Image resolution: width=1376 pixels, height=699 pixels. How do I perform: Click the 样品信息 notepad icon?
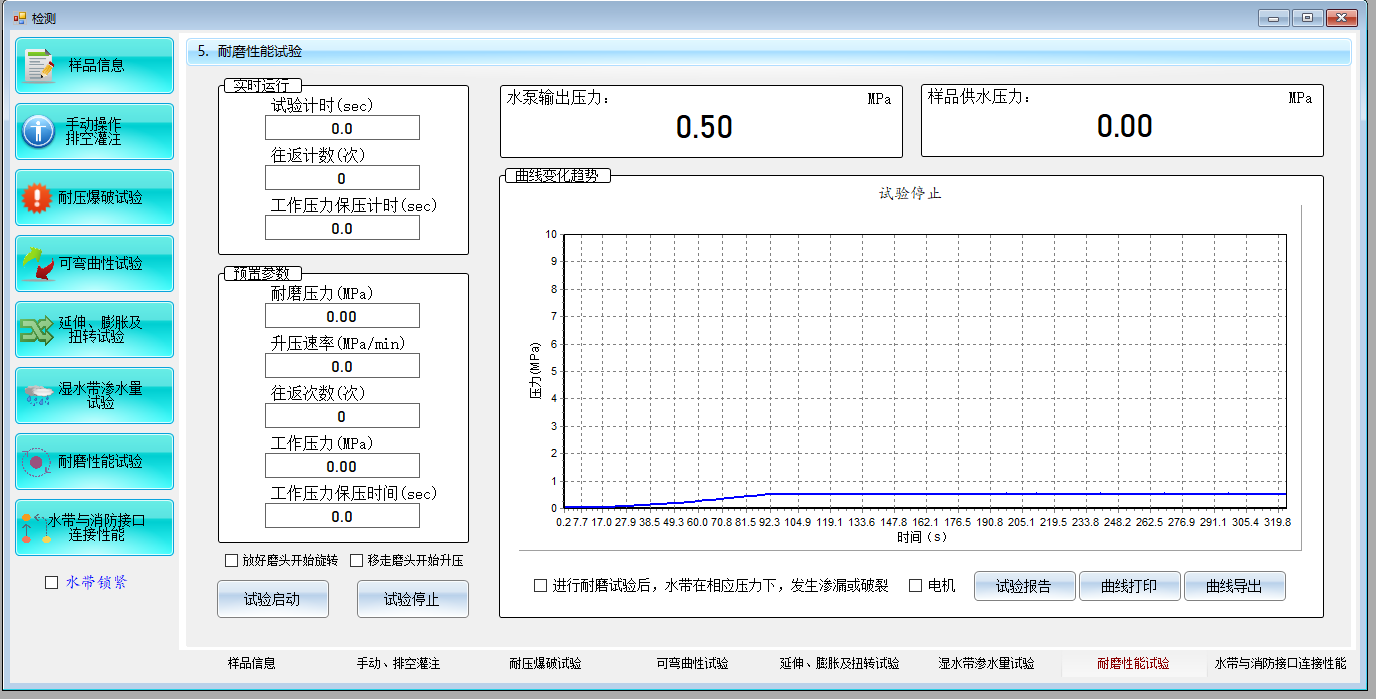39,66
